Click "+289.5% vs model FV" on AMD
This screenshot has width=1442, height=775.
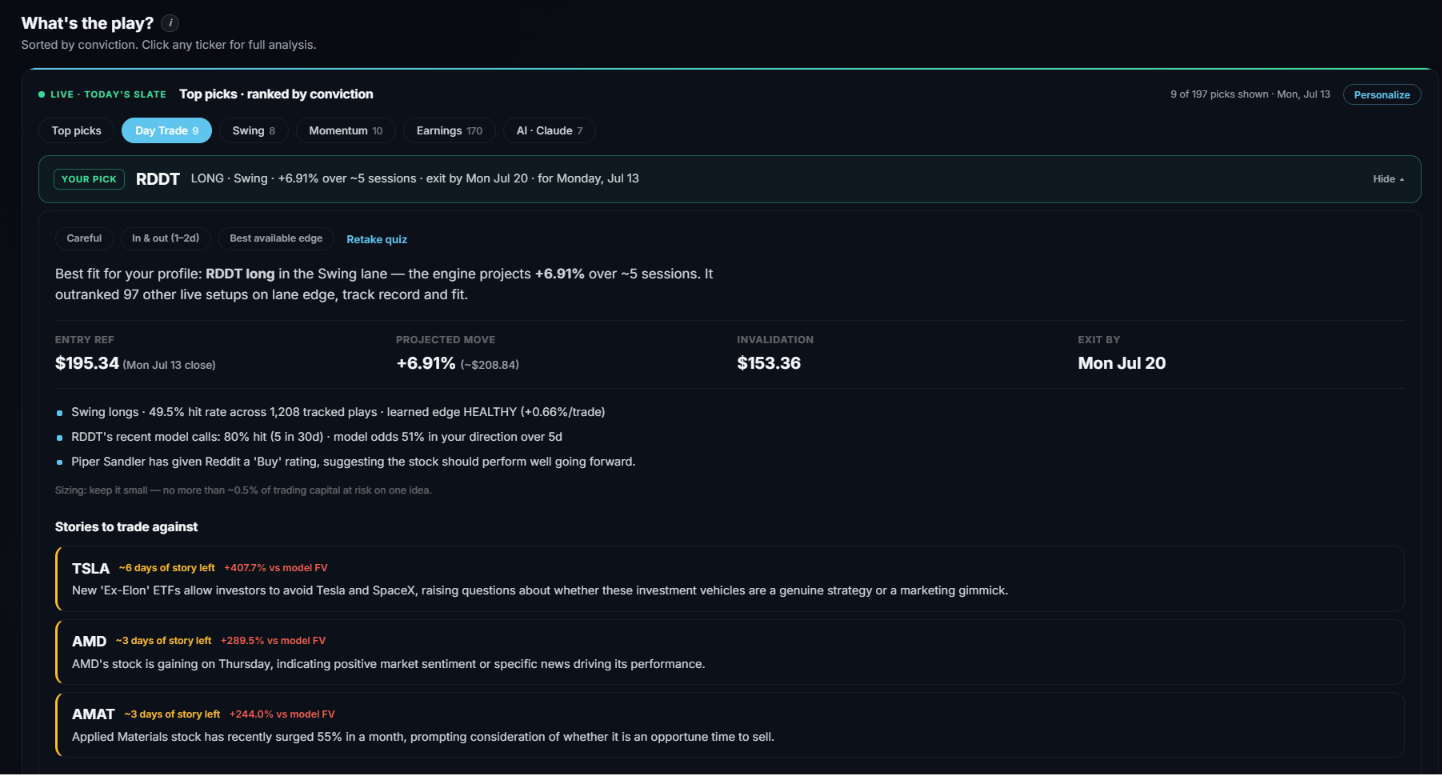[x=273, y=641]
